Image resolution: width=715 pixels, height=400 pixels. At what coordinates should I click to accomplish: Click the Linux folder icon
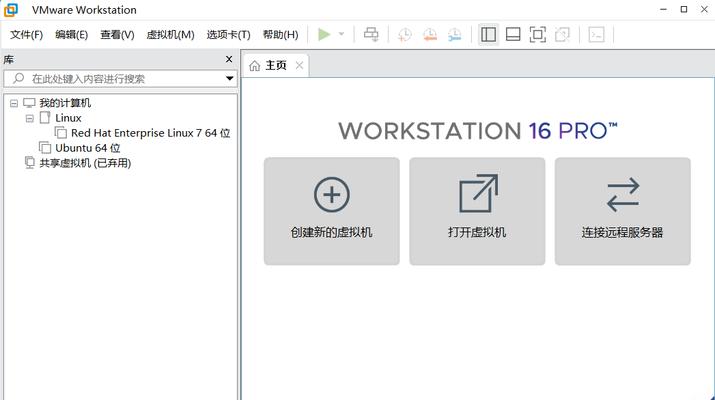coord(45,118)
